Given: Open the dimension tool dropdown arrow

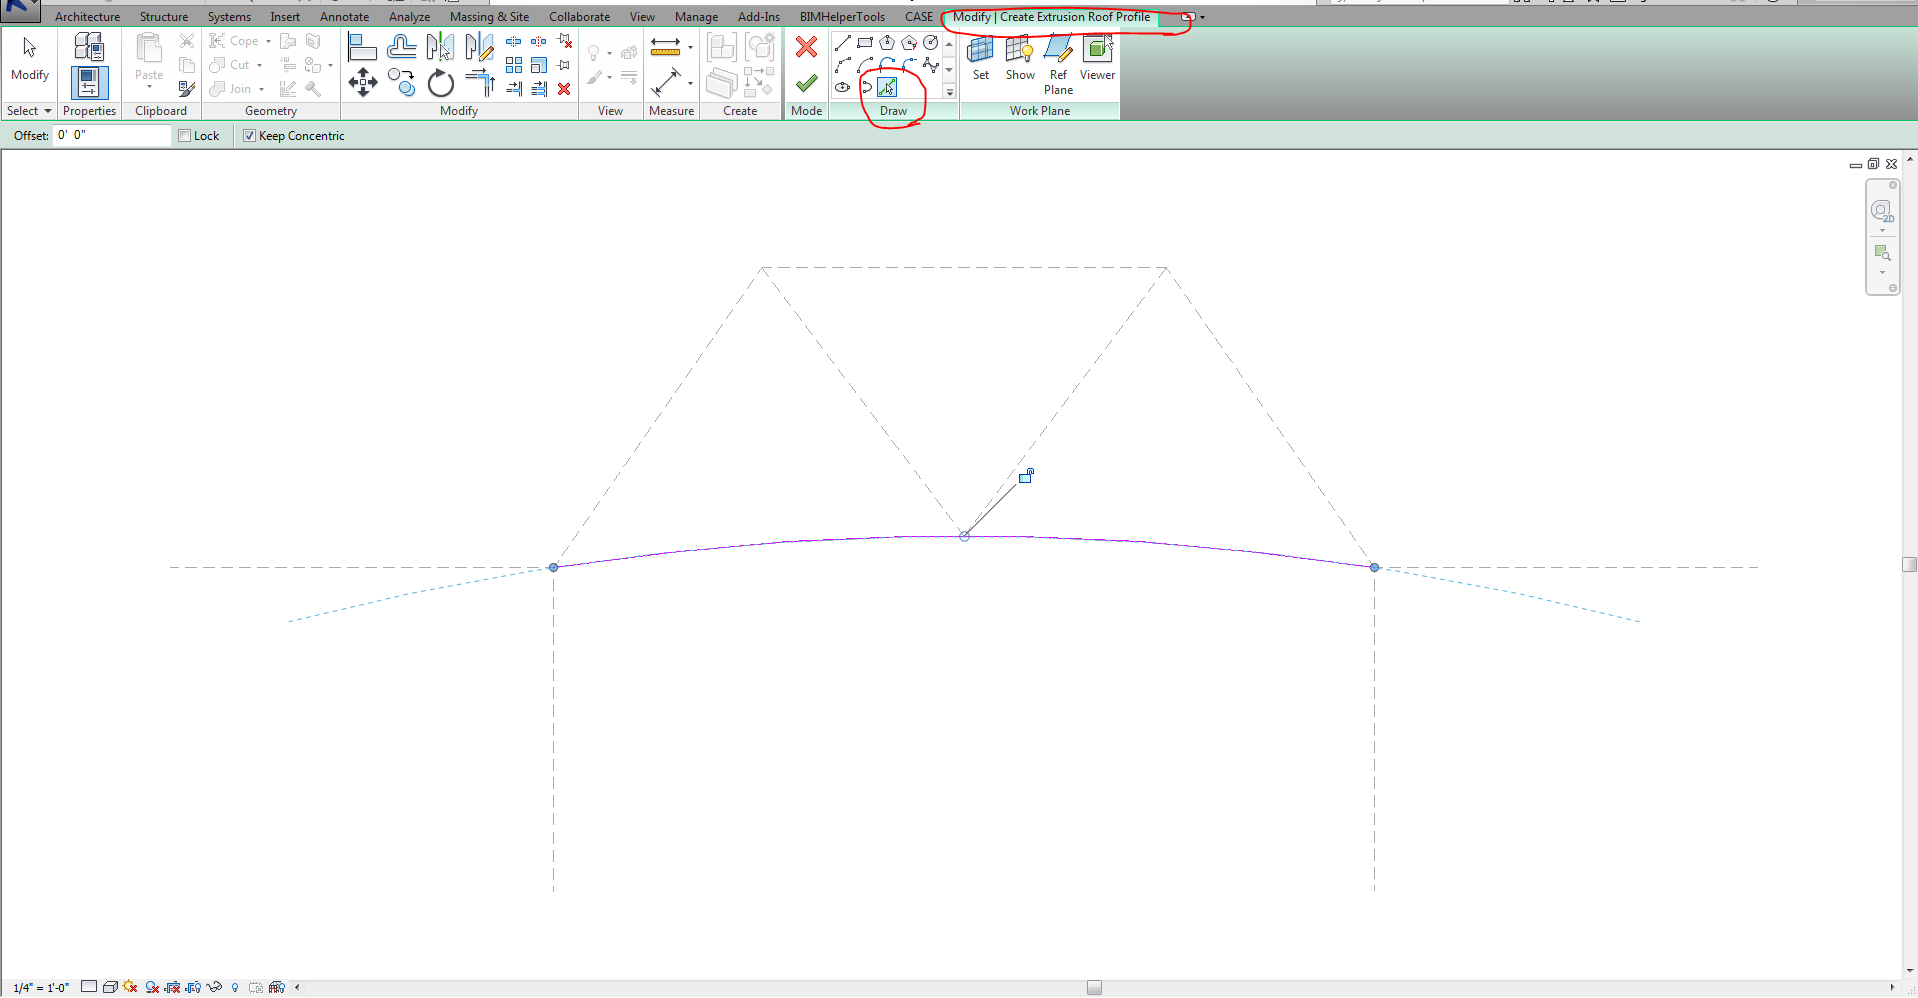Looking at the screenshot, I should coord(691,49).
